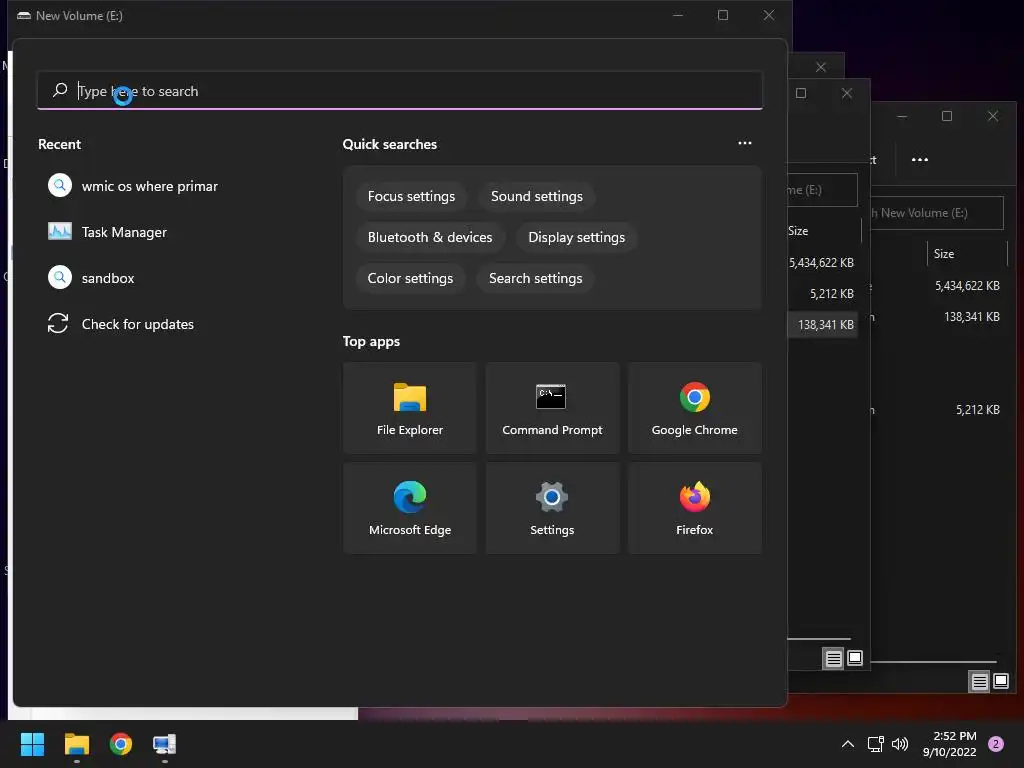Click search box in middle Explorer window
The height and width of the screenshot is (768, 1024).
pos(822,190)
